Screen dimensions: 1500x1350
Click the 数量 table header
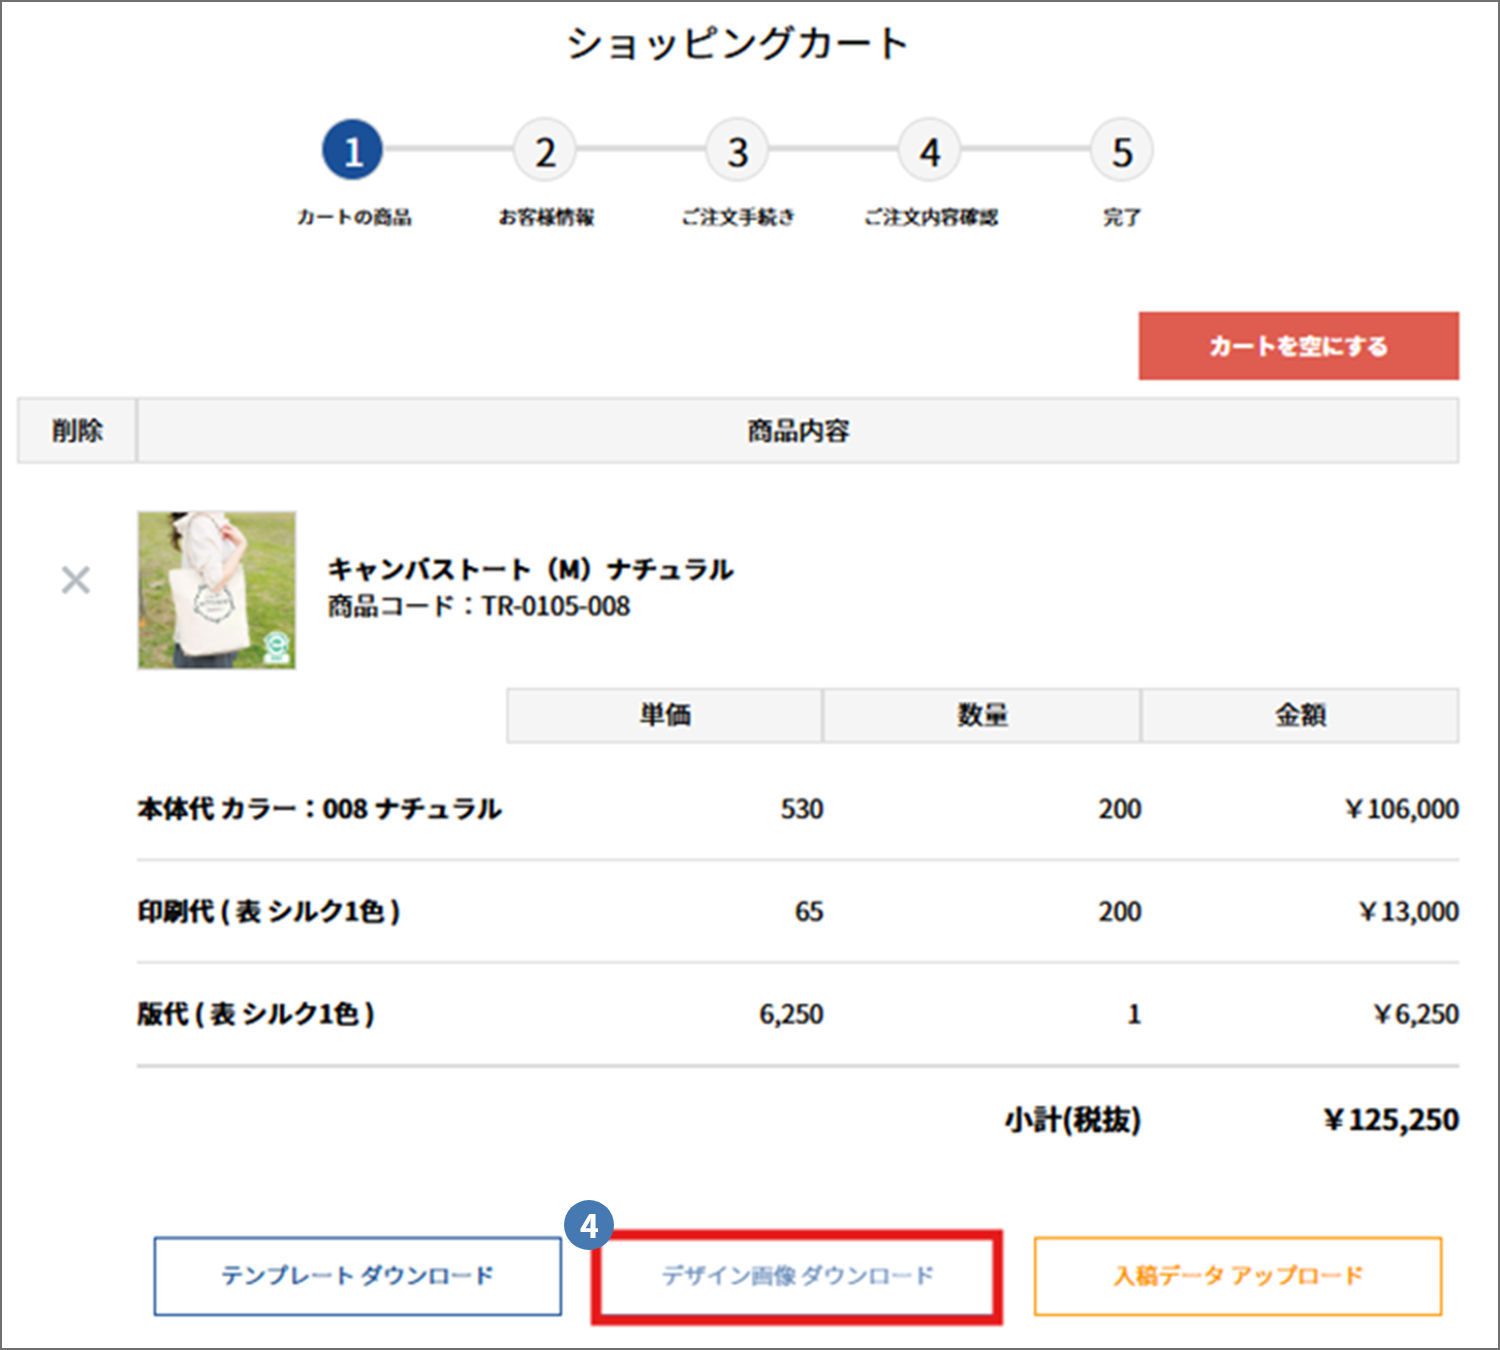click(x=981, y=714)
